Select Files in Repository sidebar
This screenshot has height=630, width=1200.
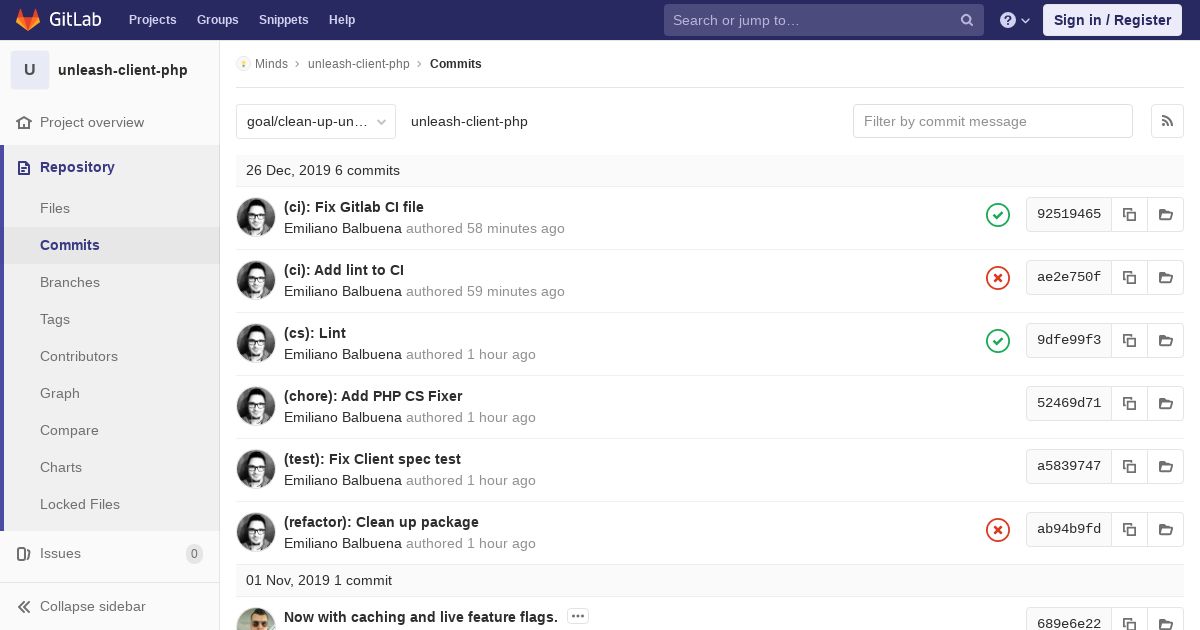[55, 208]
